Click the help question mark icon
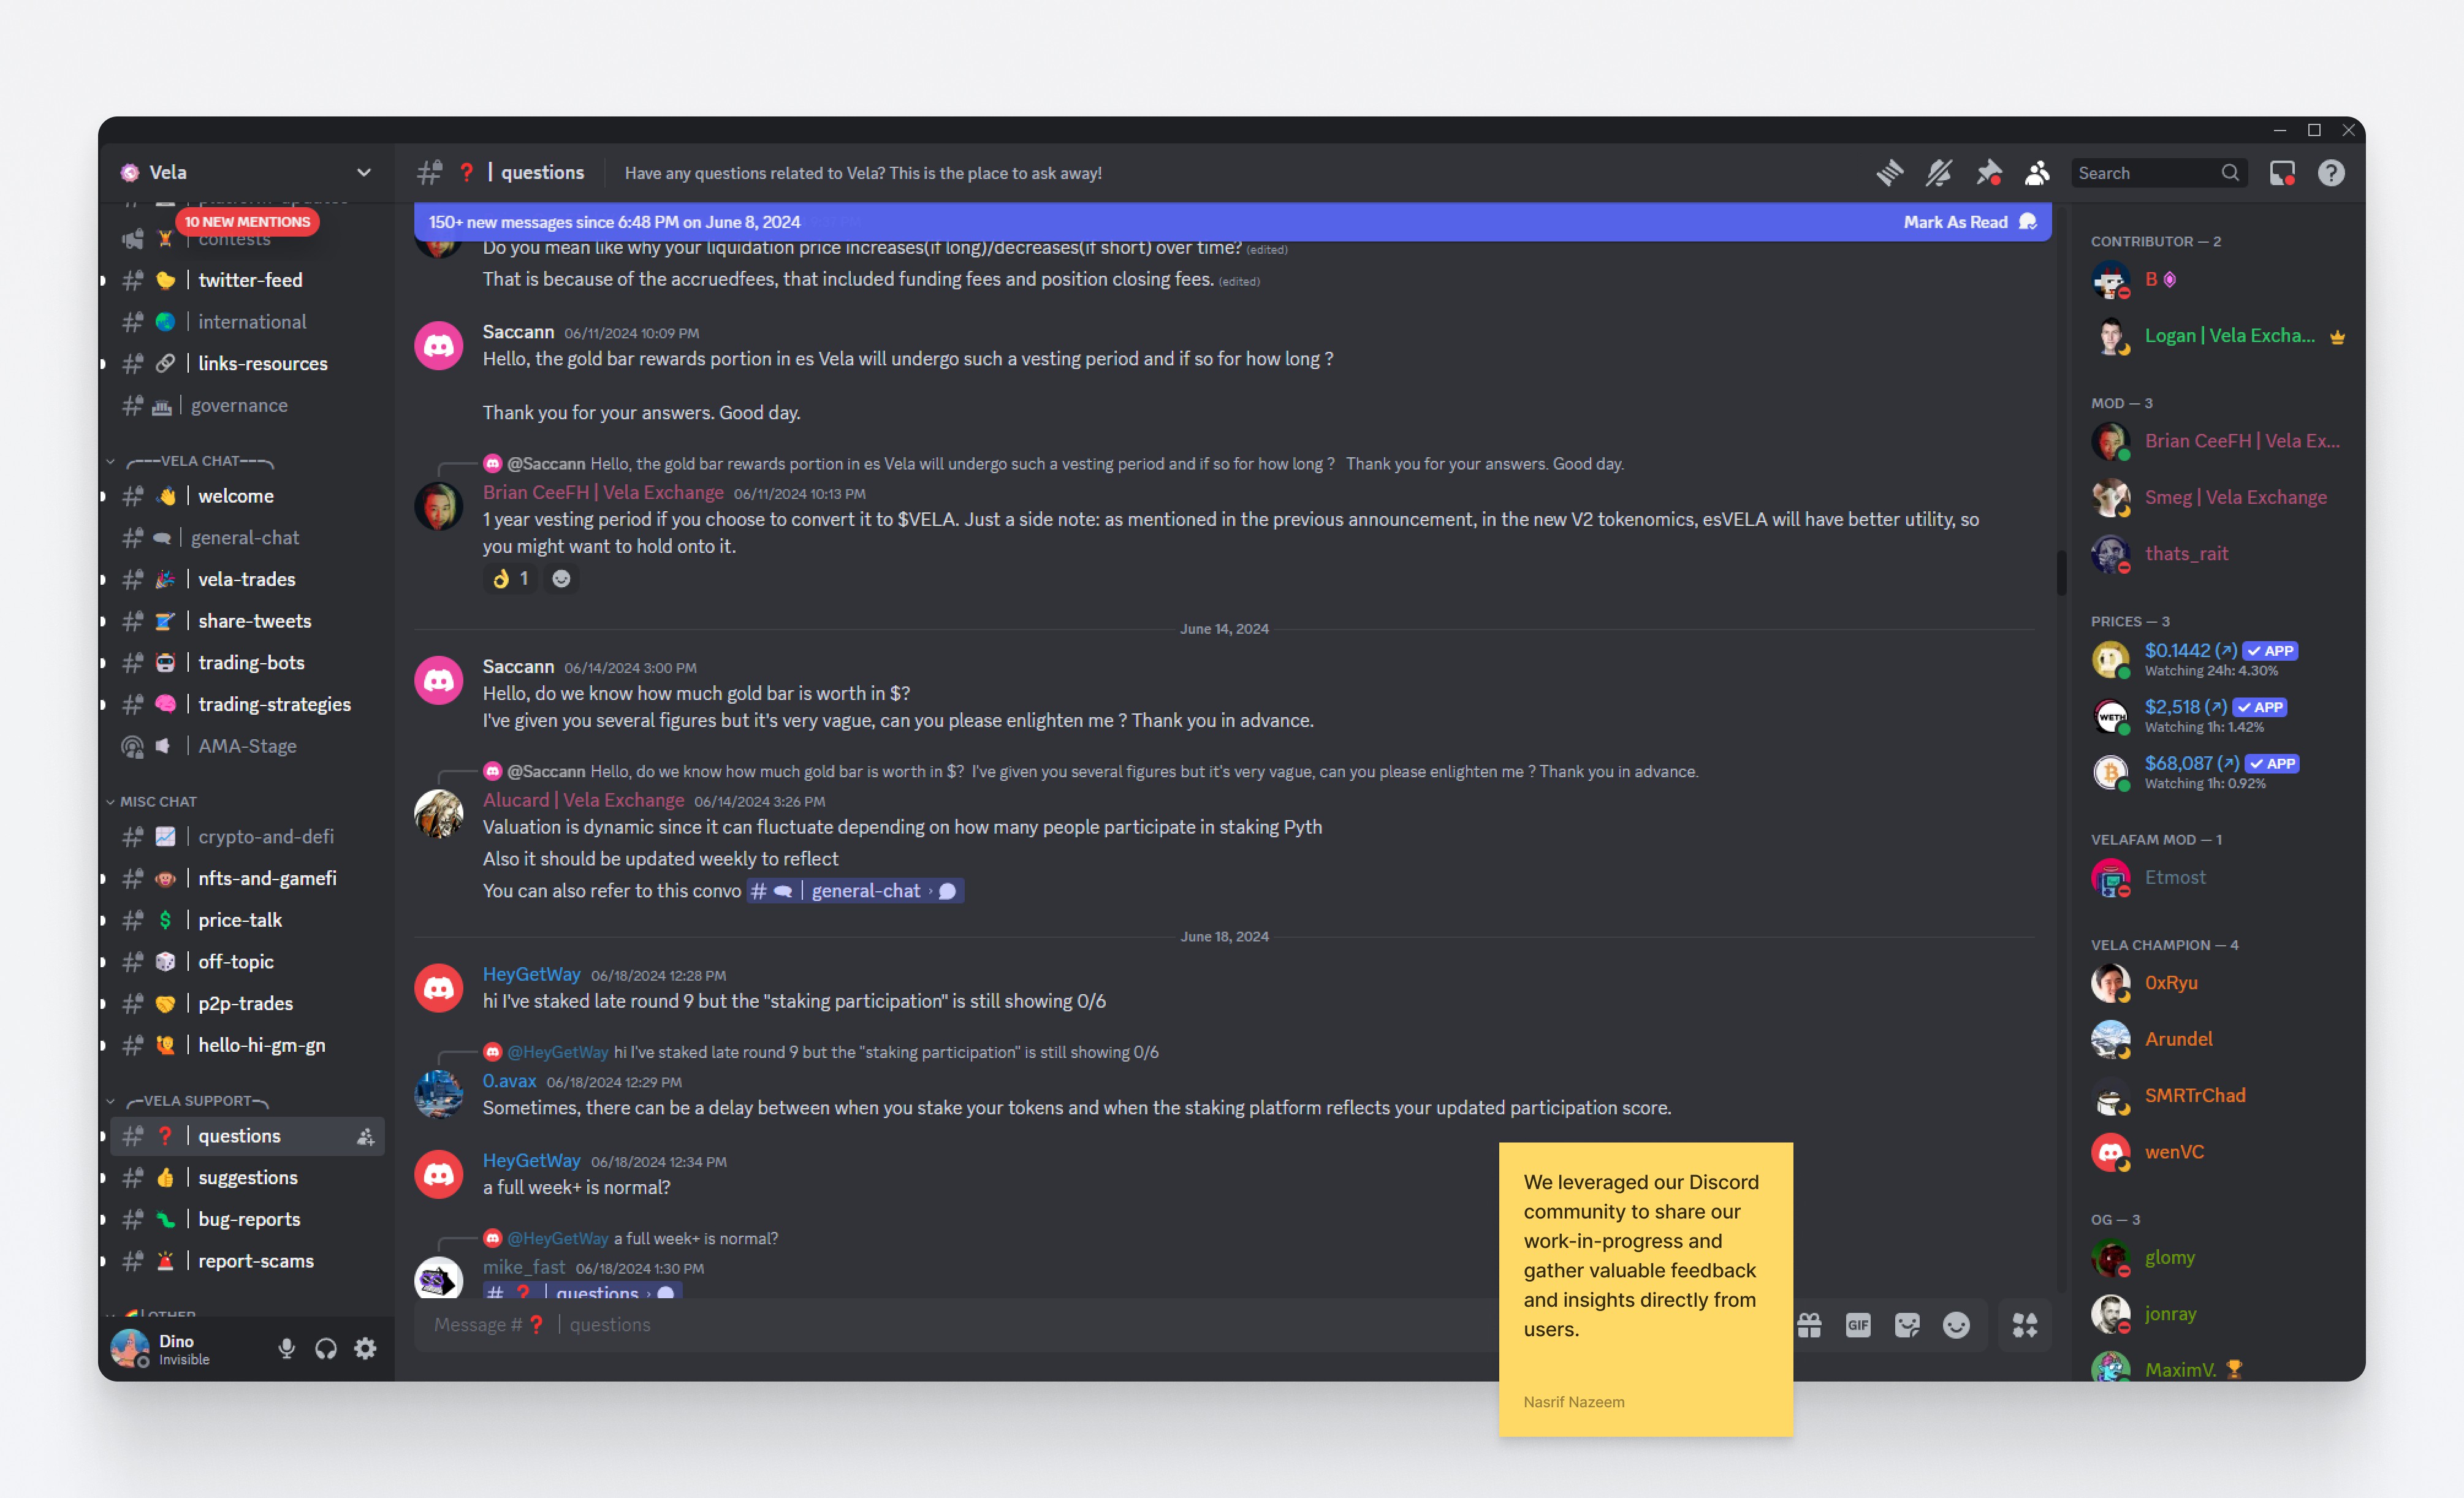2464x1498 pixels. (x=2331, y=173)
